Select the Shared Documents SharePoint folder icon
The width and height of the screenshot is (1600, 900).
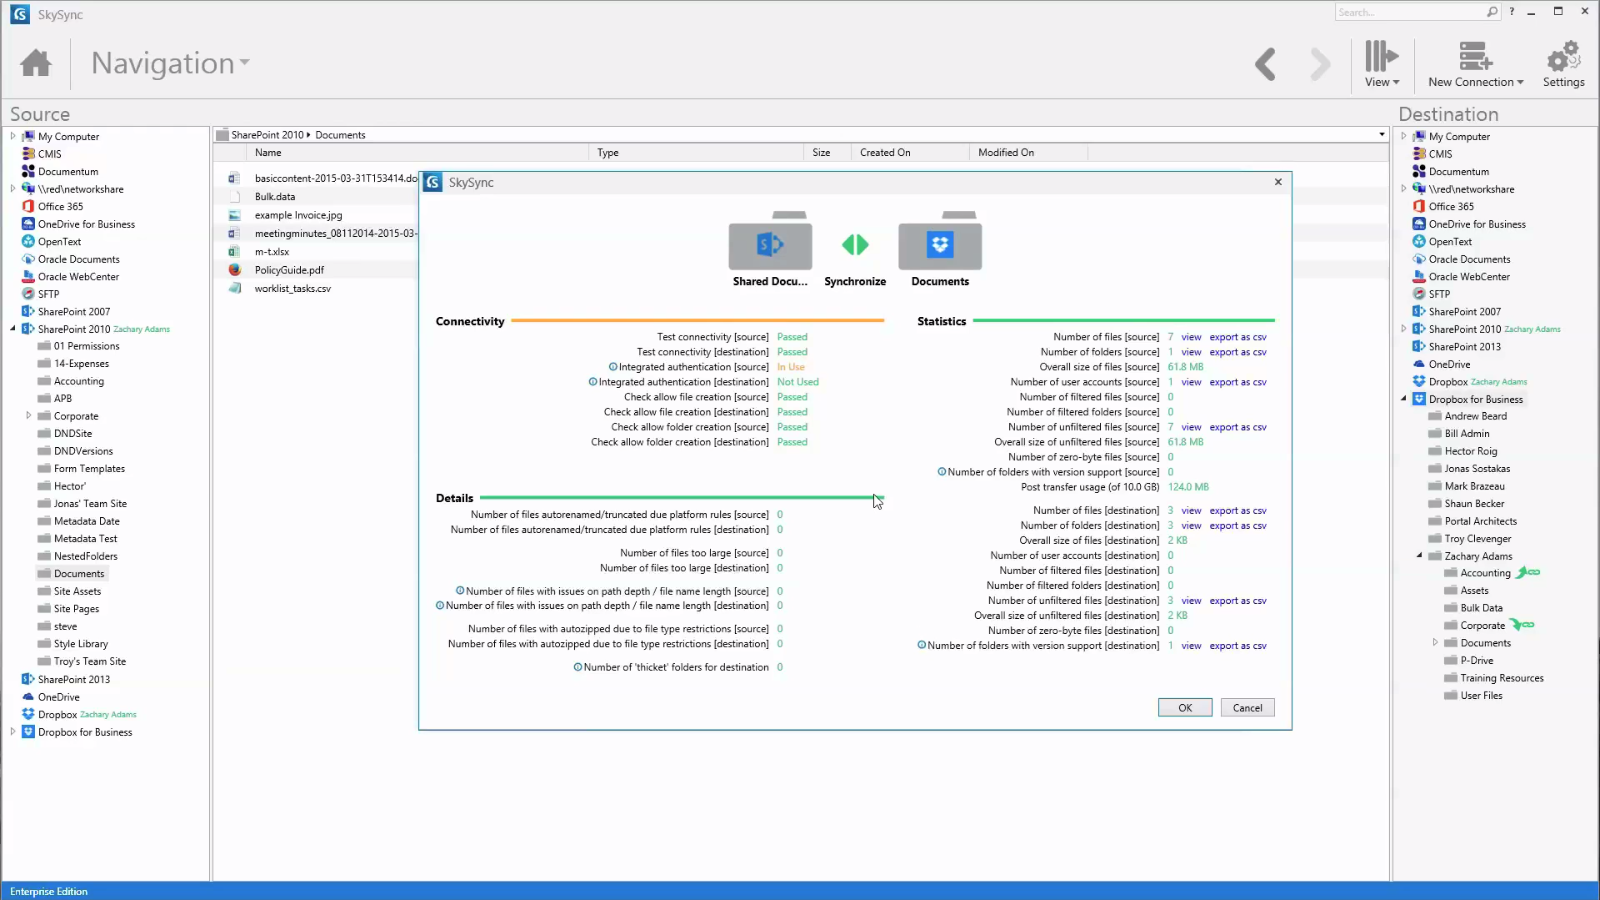pyautogui.click(x=770, y=245)
